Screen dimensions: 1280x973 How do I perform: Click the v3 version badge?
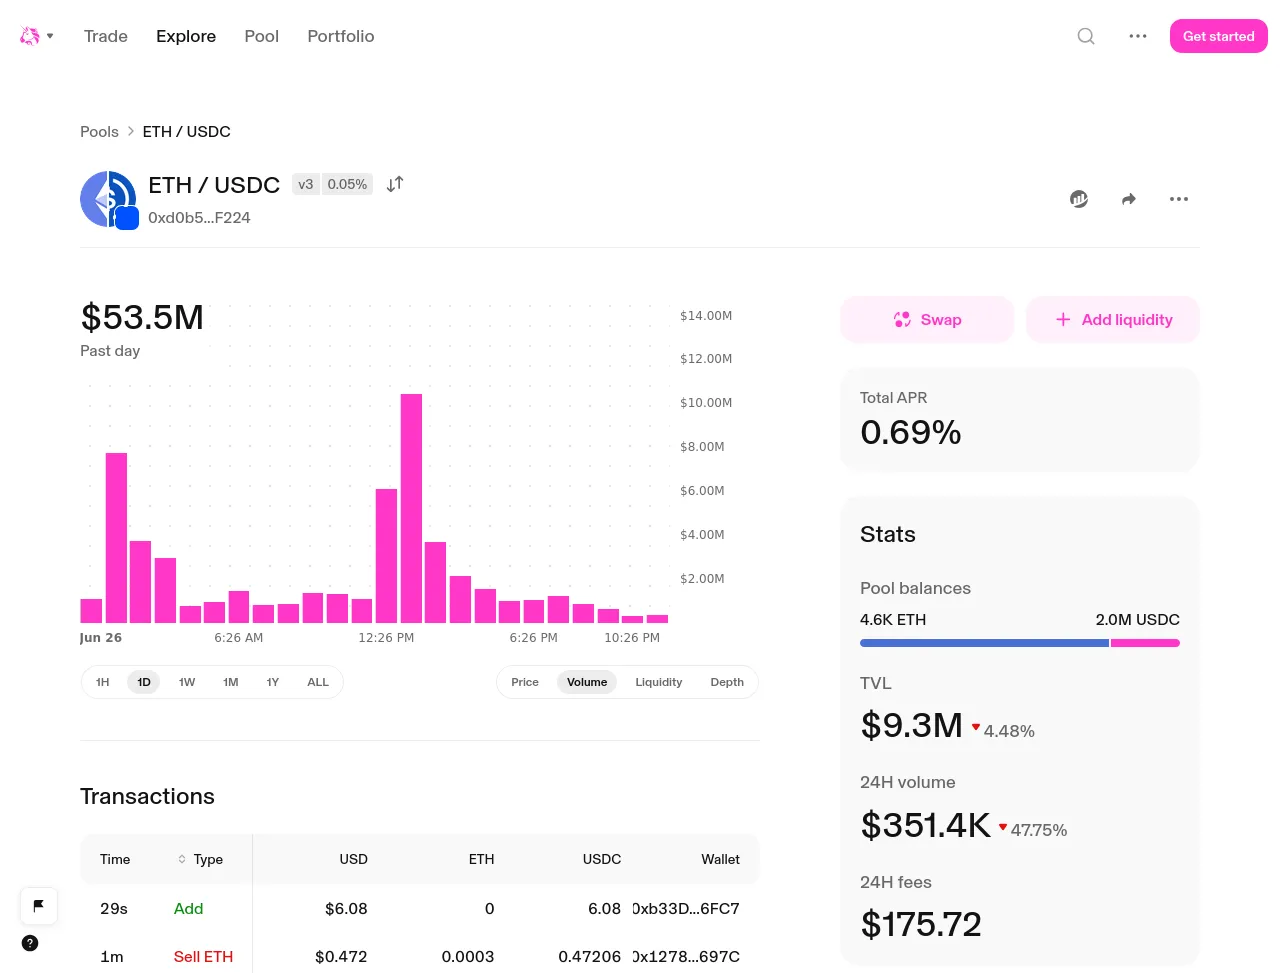pos(306,184)
